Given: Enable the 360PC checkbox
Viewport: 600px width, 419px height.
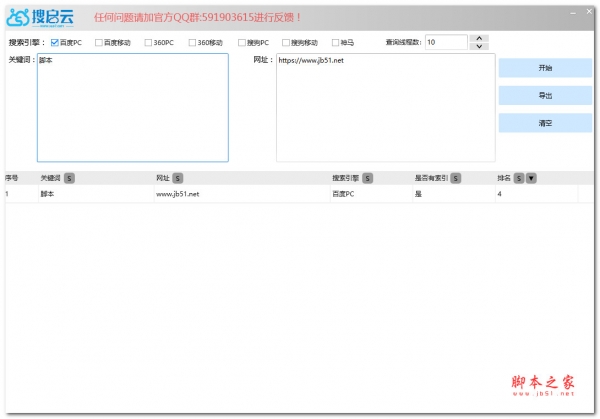Looking at the screenshot, I should (x=148, y=42).
